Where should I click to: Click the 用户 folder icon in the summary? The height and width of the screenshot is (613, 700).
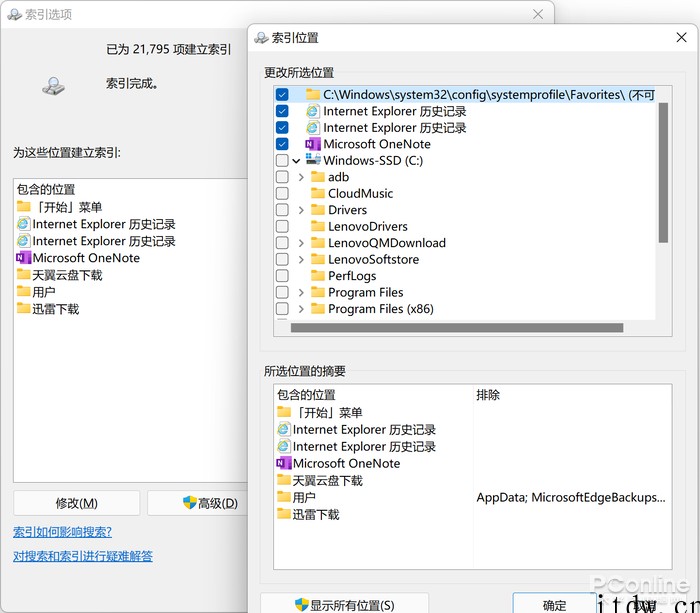click(284, 496)
